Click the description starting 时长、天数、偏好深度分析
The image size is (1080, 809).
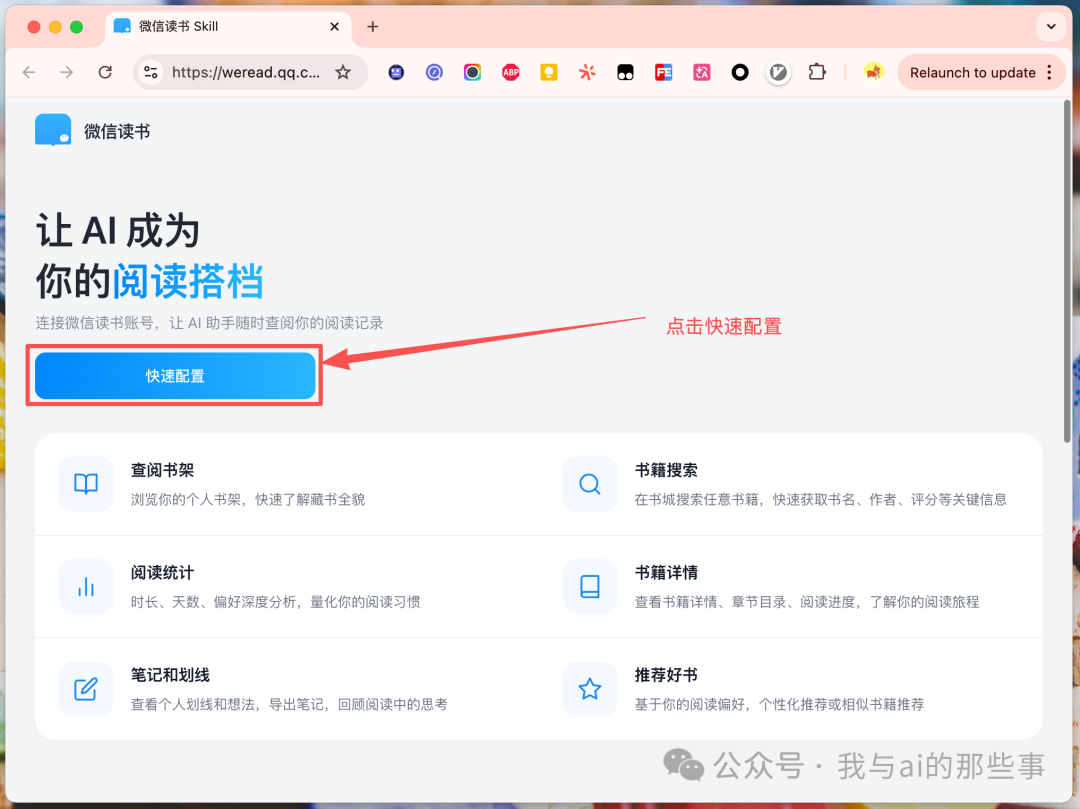[276, 602]
